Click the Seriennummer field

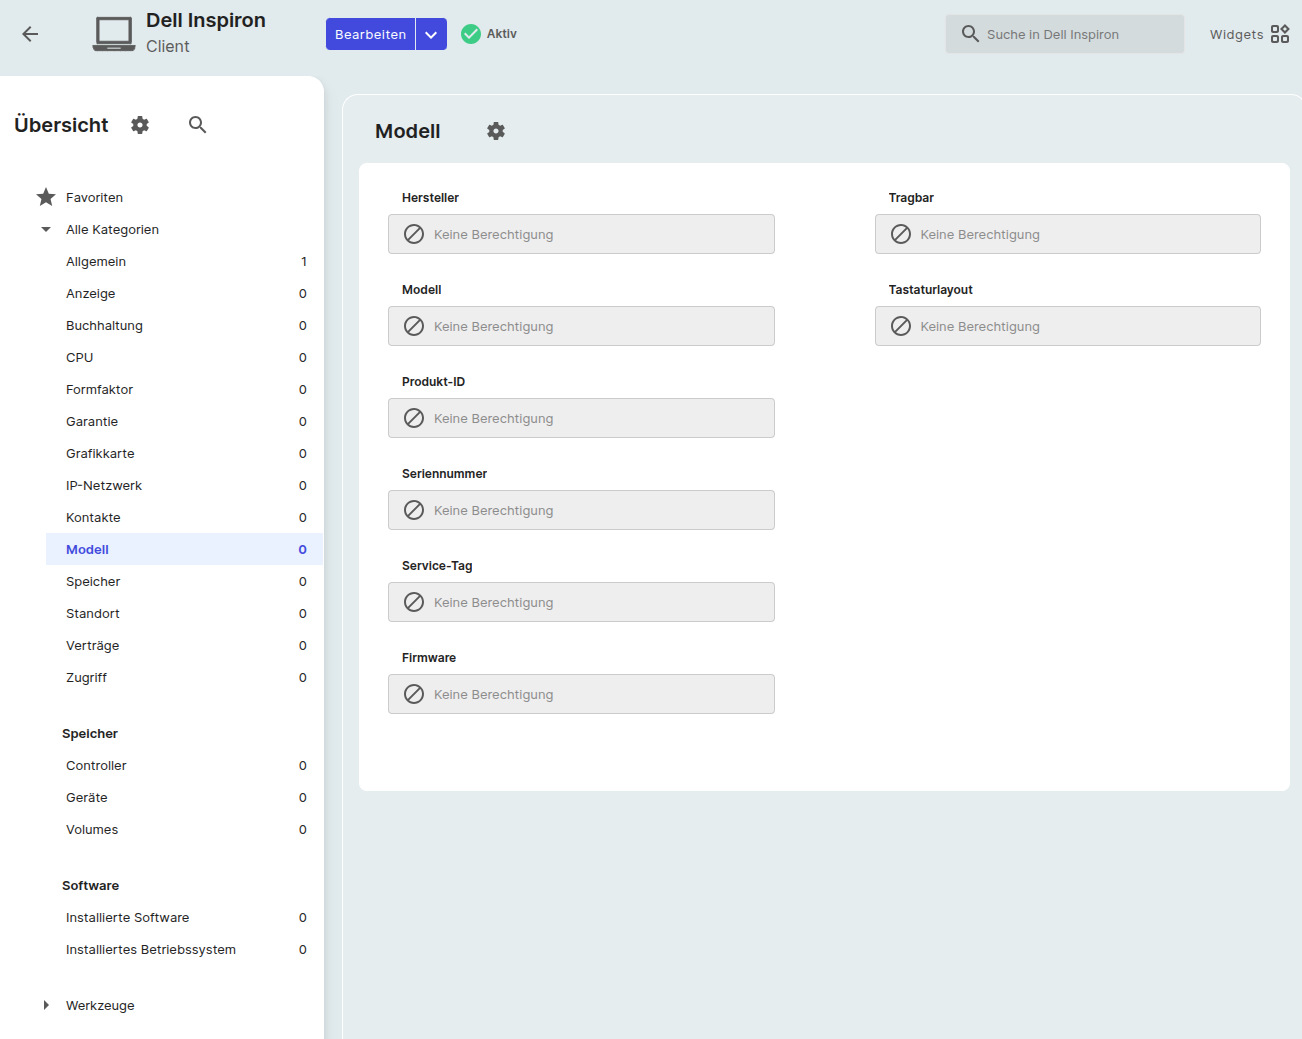581,510
